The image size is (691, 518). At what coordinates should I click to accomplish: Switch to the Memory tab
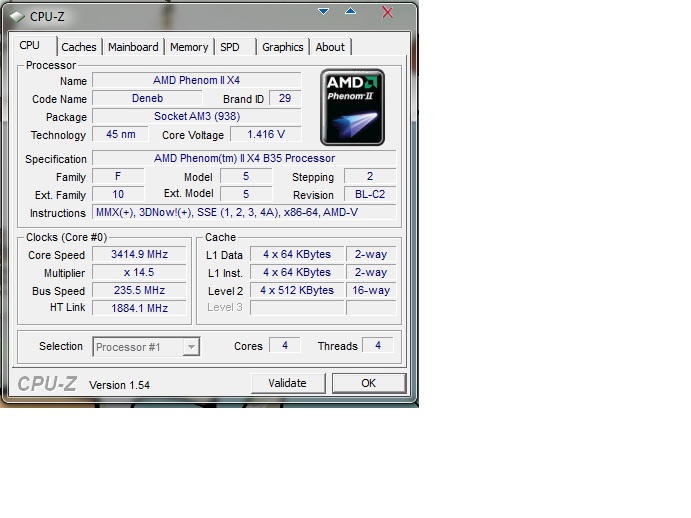[x=189, y=47]
